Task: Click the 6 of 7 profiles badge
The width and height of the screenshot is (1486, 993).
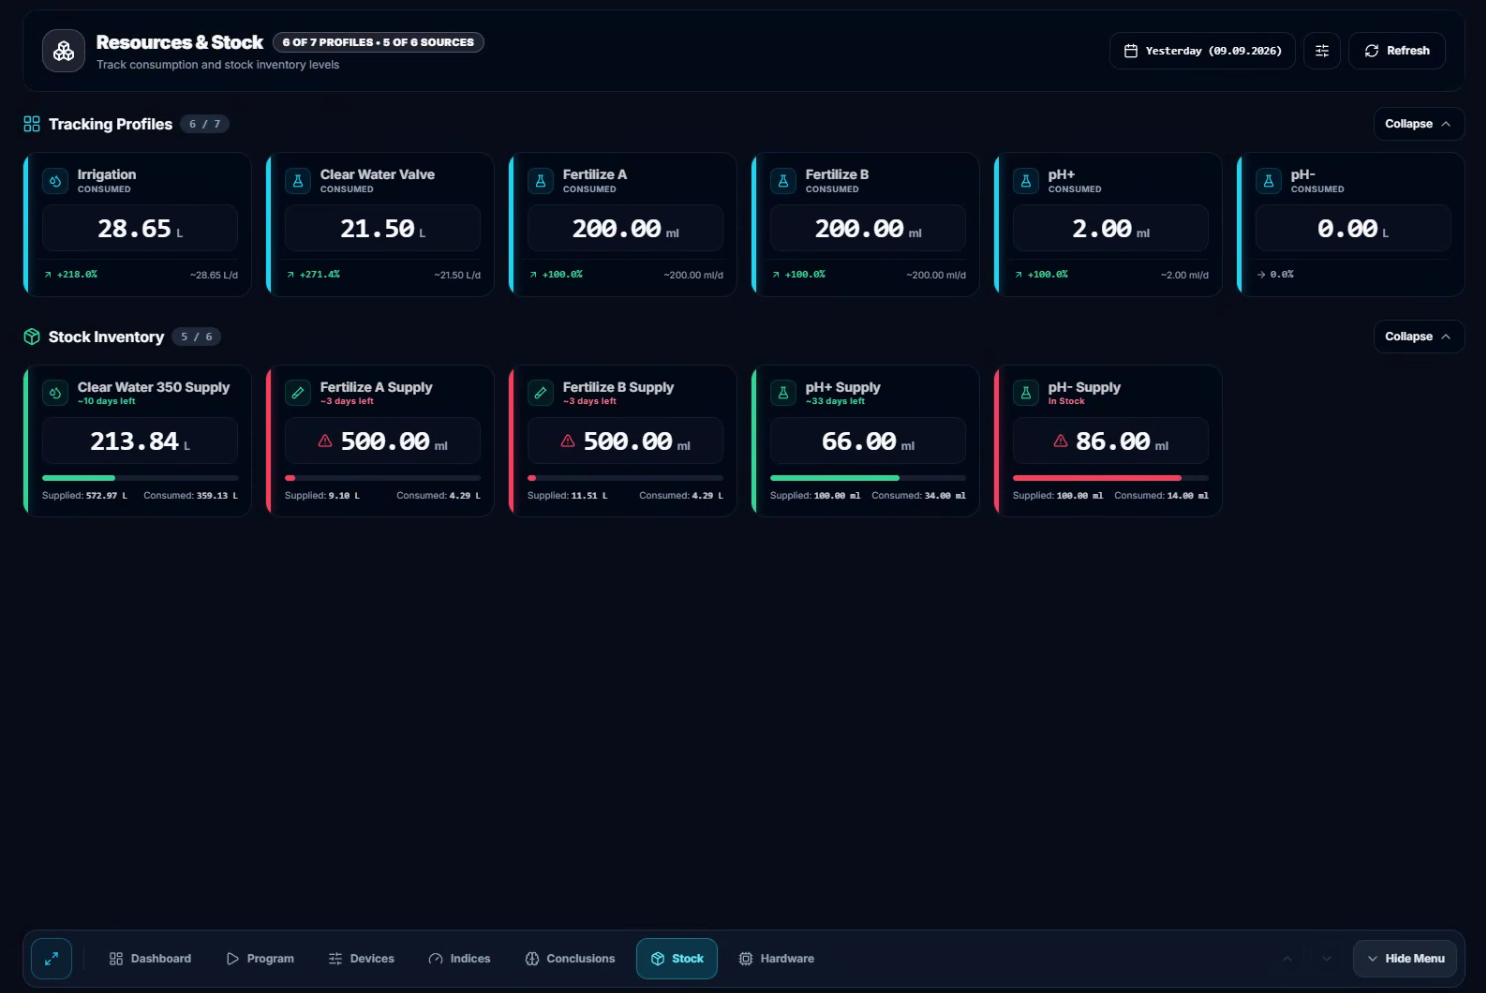Action: tap(378, 42)
